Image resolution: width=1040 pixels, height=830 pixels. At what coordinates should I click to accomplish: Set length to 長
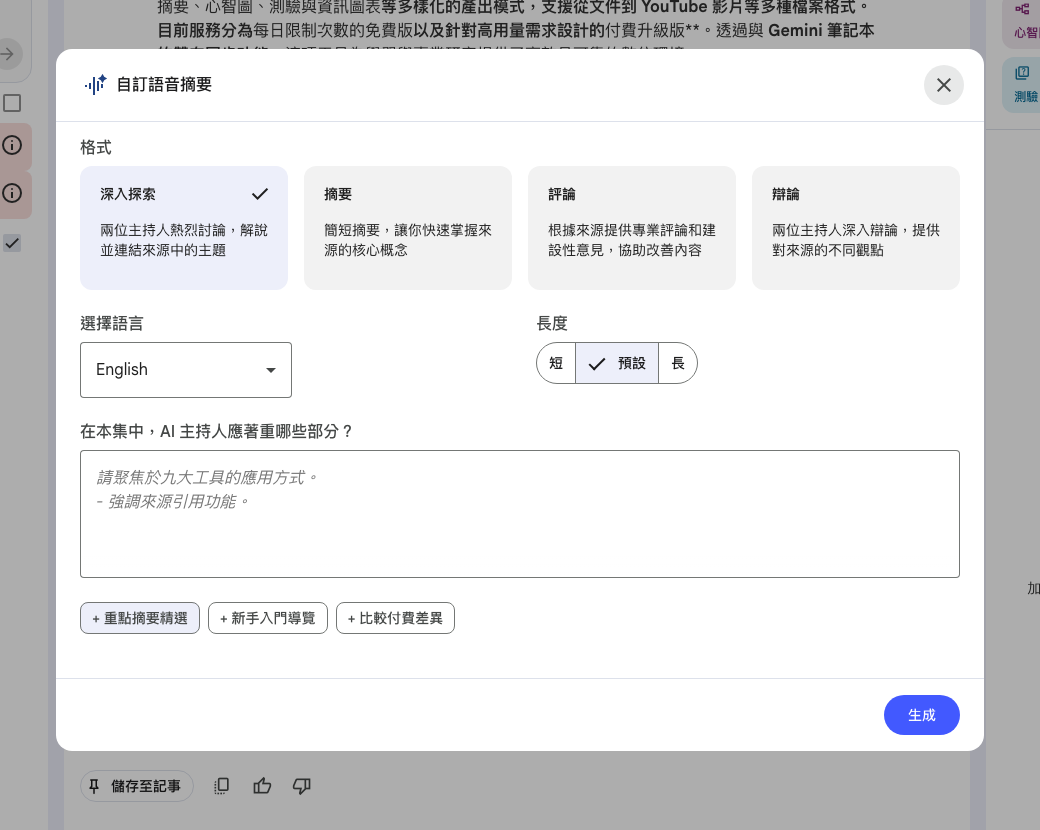click(x=678, y=363)
